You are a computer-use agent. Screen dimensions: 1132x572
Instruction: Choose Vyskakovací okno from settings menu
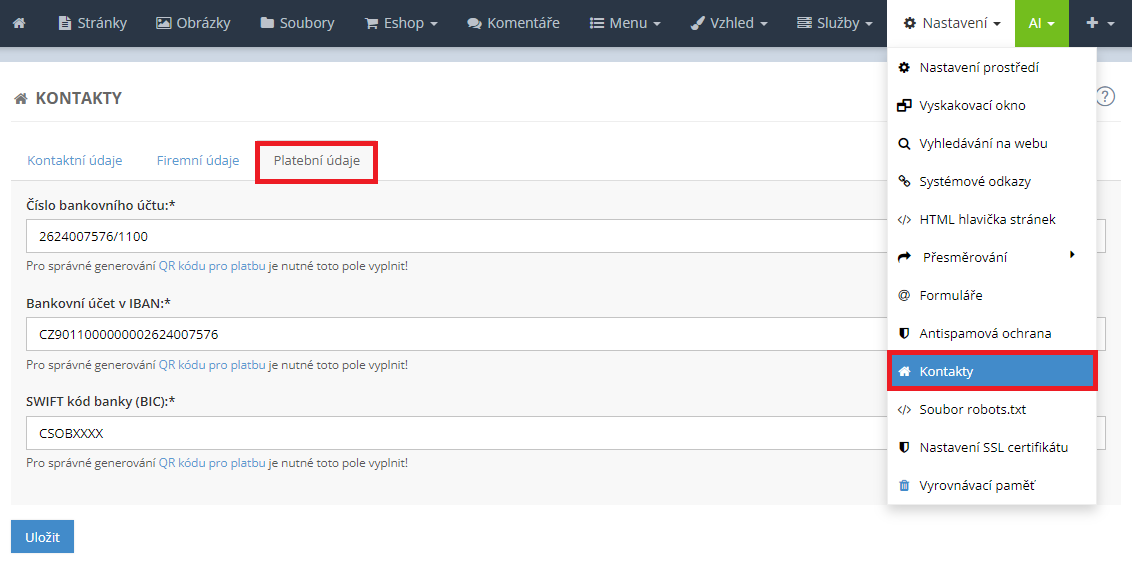(x=972, y=105)
